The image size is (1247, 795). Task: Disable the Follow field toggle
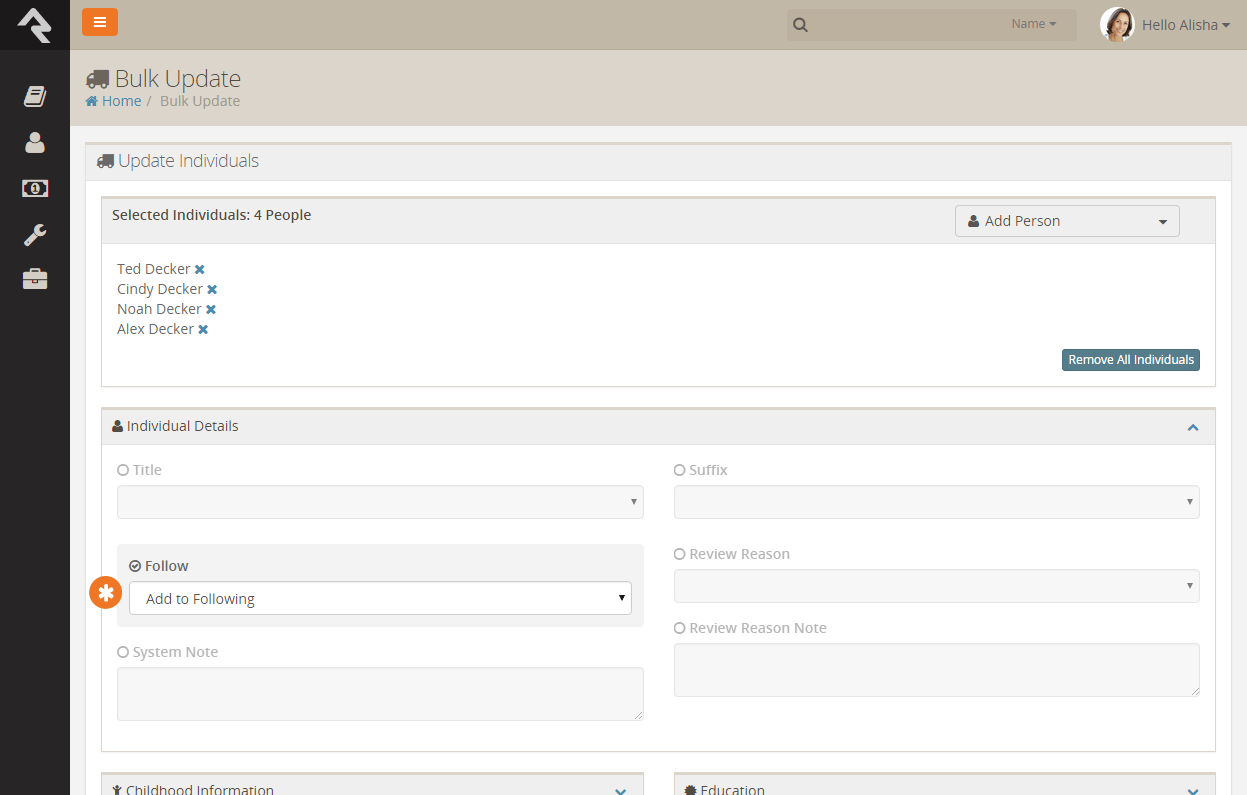pos(135,566)
